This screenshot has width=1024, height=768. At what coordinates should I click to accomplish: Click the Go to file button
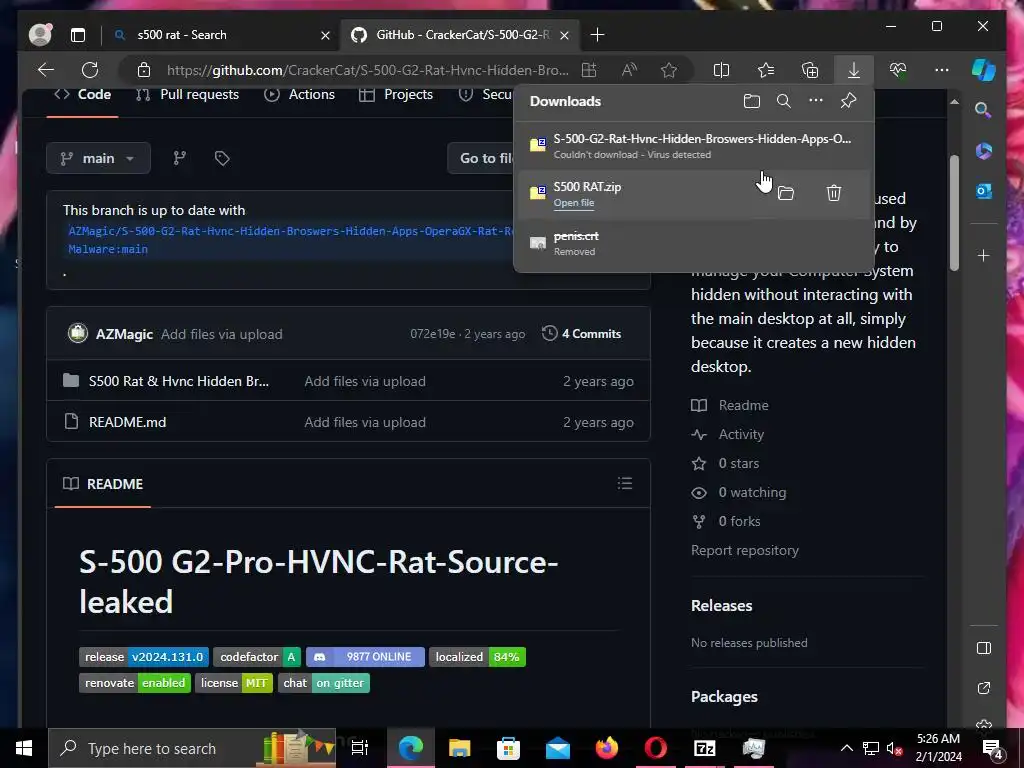coord(482,158)
